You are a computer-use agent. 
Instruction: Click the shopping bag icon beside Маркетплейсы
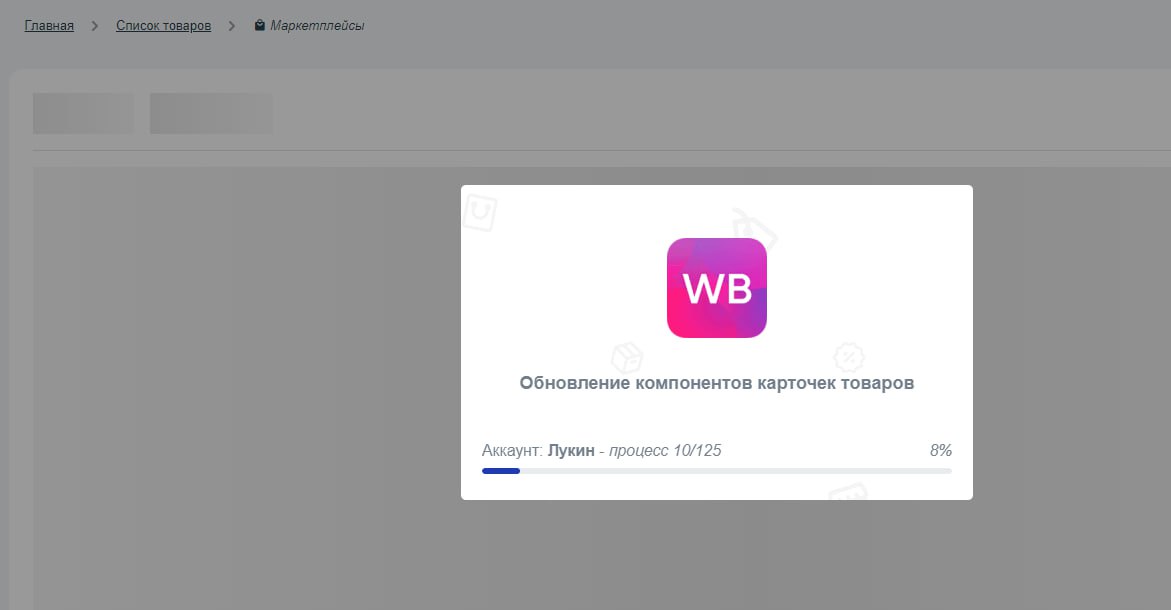pyautogui.click(x=260, y=25)
